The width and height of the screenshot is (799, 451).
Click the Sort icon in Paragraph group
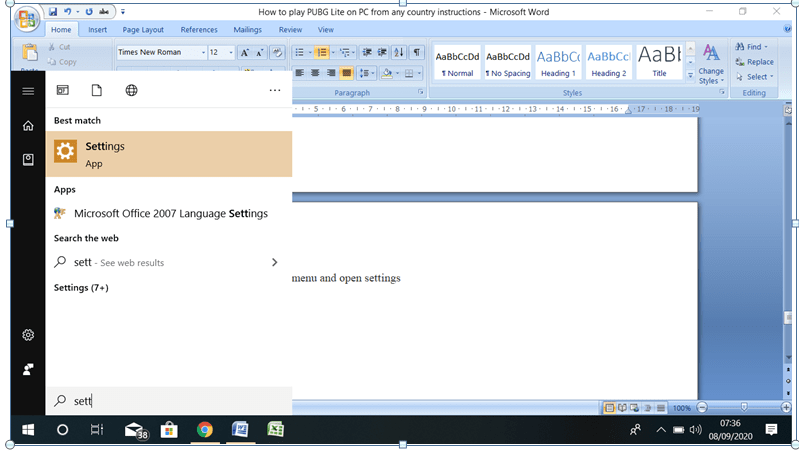399,52
